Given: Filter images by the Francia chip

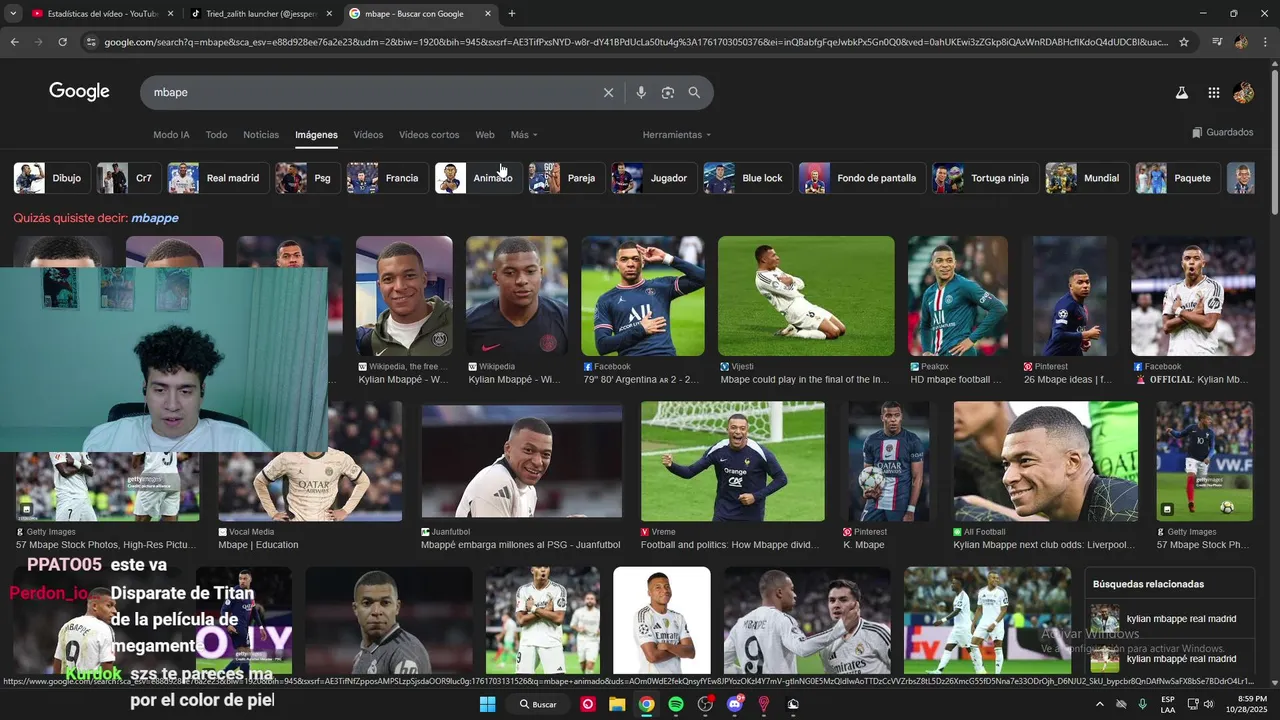Looking at the screenshot, I should (387, 178).
